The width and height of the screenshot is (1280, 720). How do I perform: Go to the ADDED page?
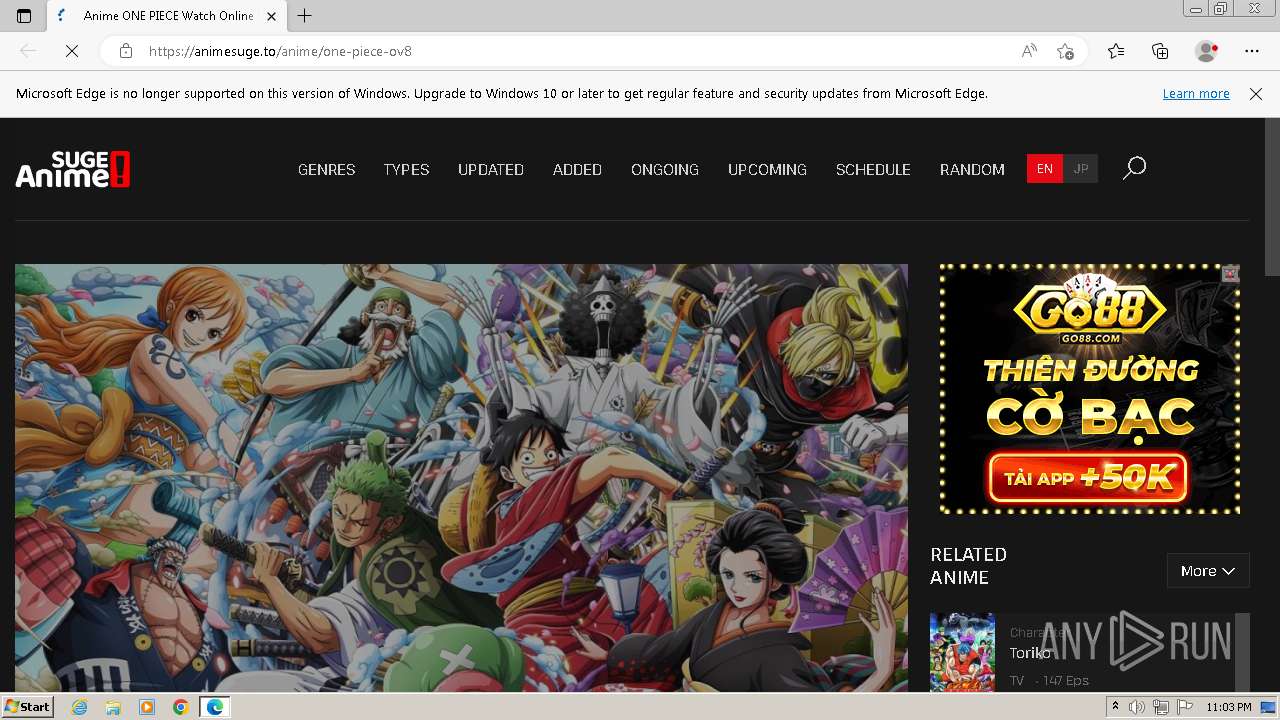[x=577, y=170]
